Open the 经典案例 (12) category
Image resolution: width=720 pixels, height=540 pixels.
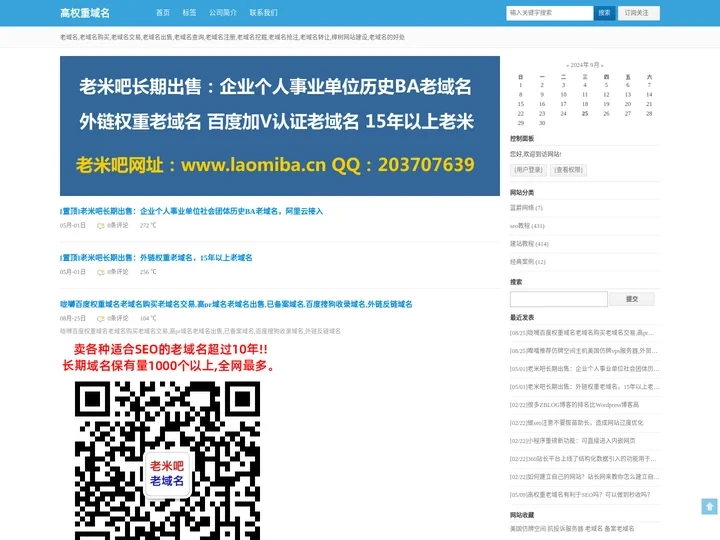tap(528, 262)
